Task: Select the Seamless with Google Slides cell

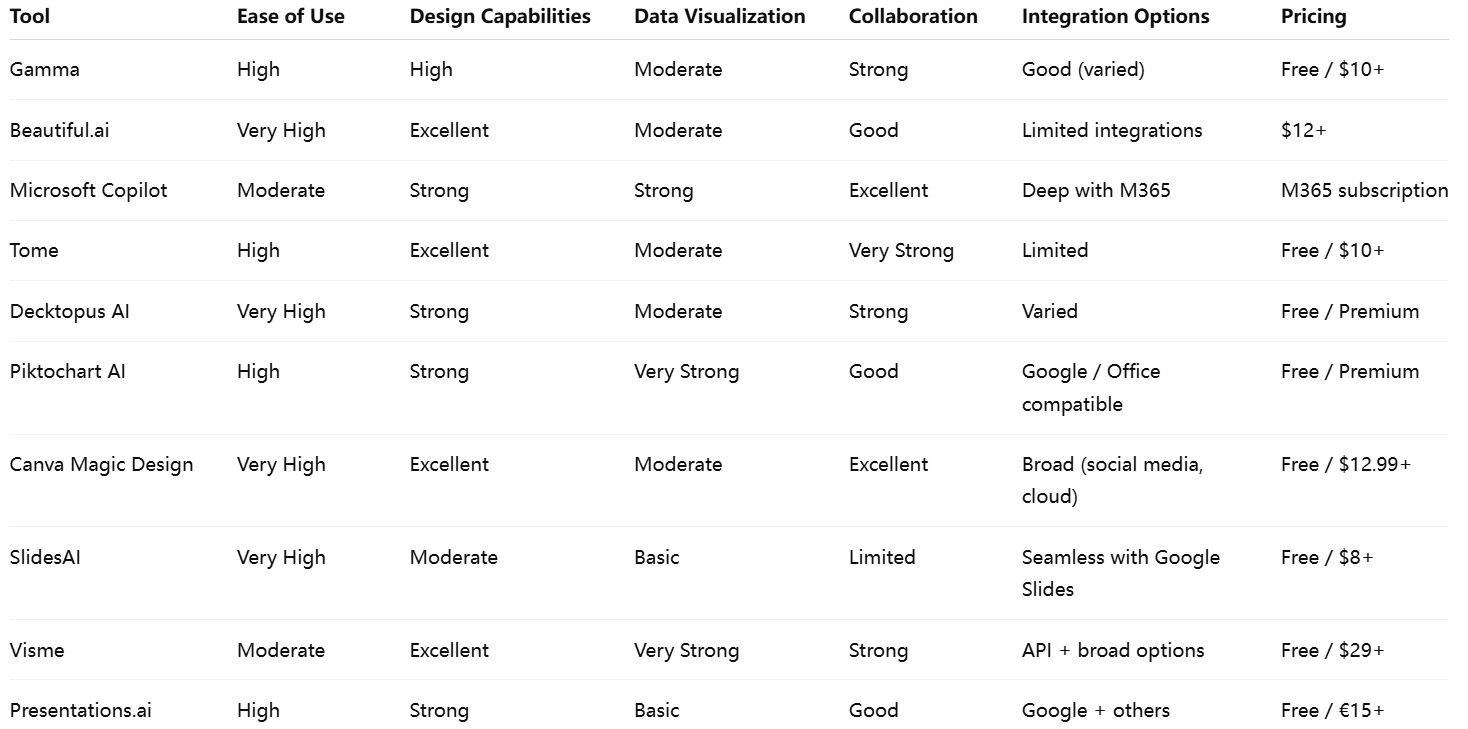Action: click(x=1121, y=573)
